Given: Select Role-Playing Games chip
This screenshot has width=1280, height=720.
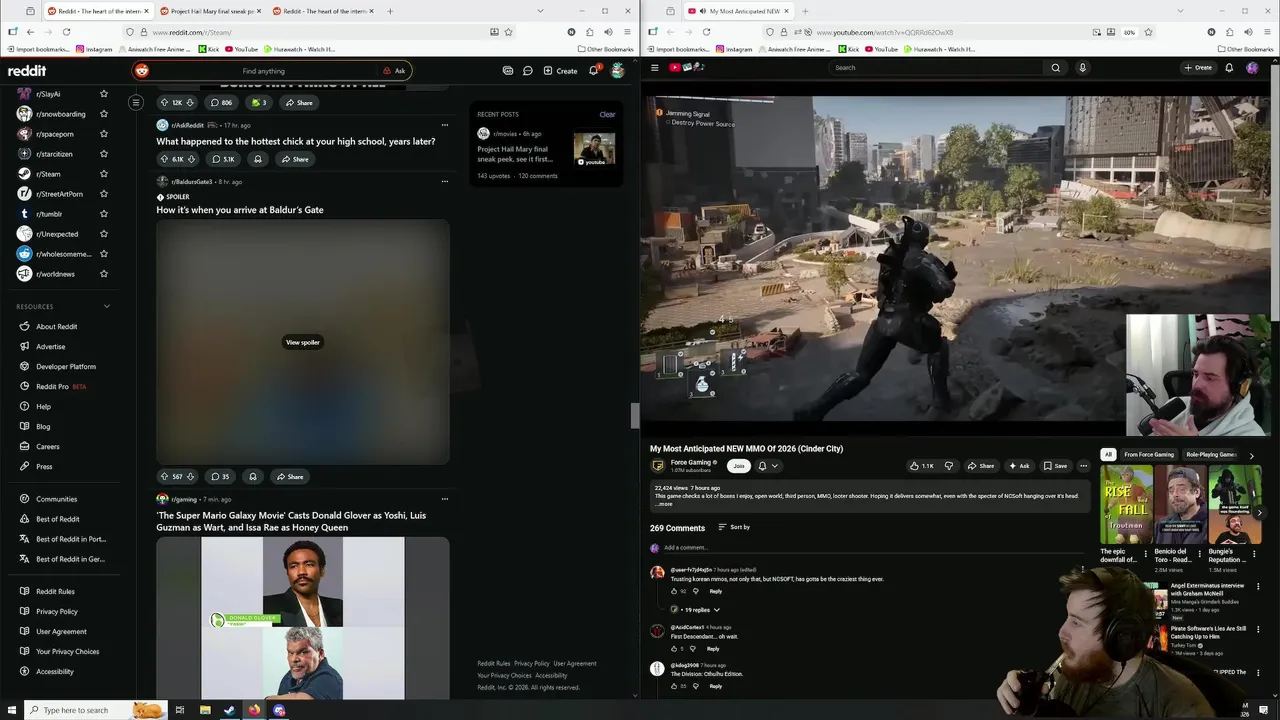Looking at the screenshot, I should pos(1211,455).
